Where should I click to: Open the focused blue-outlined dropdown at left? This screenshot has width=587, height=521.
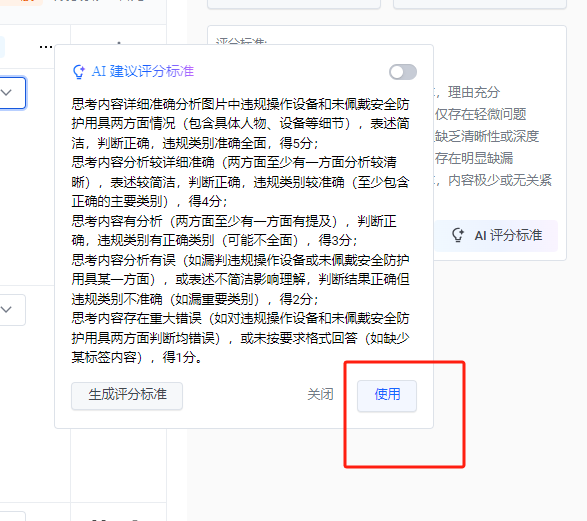click(12, 93)
